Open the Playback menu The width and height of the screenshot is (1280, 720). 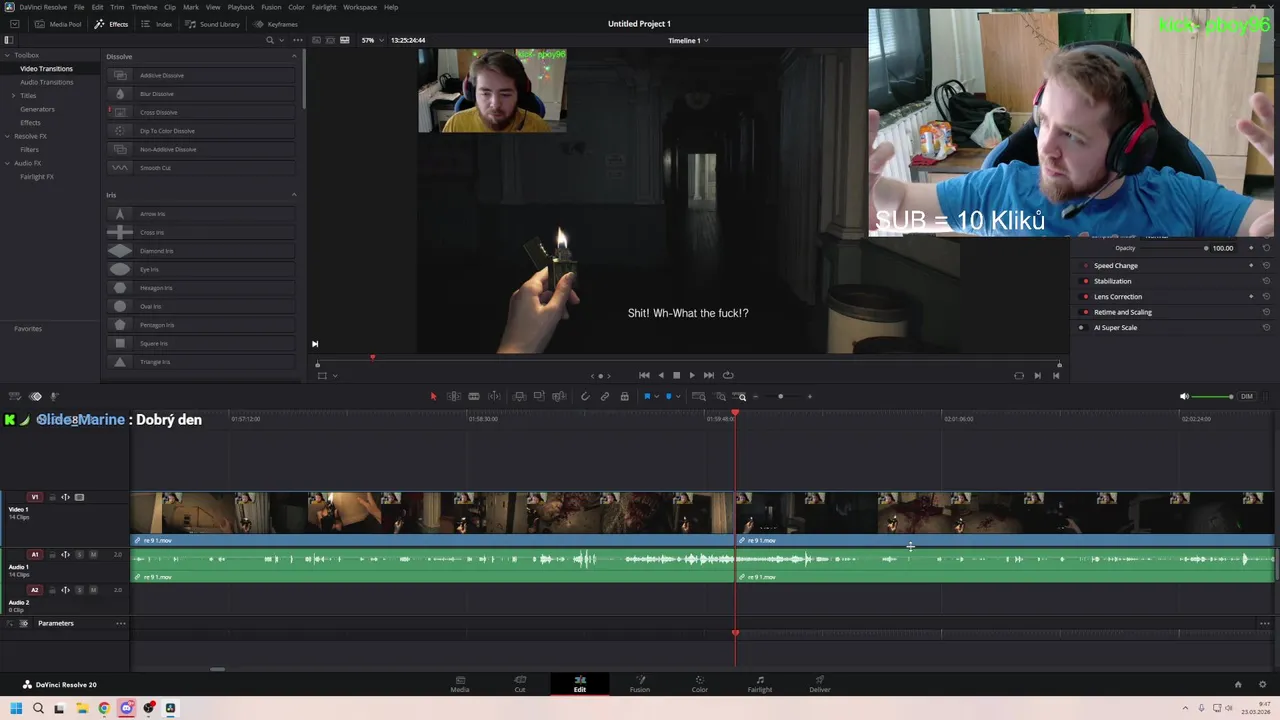pyautogui.click(x=241, y=7)
